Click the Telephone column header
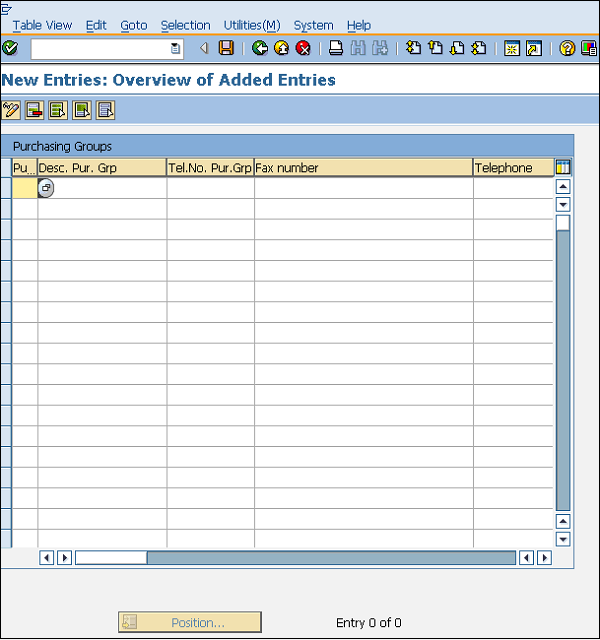This screenshot has width=600, height=640. click(513, 168)
